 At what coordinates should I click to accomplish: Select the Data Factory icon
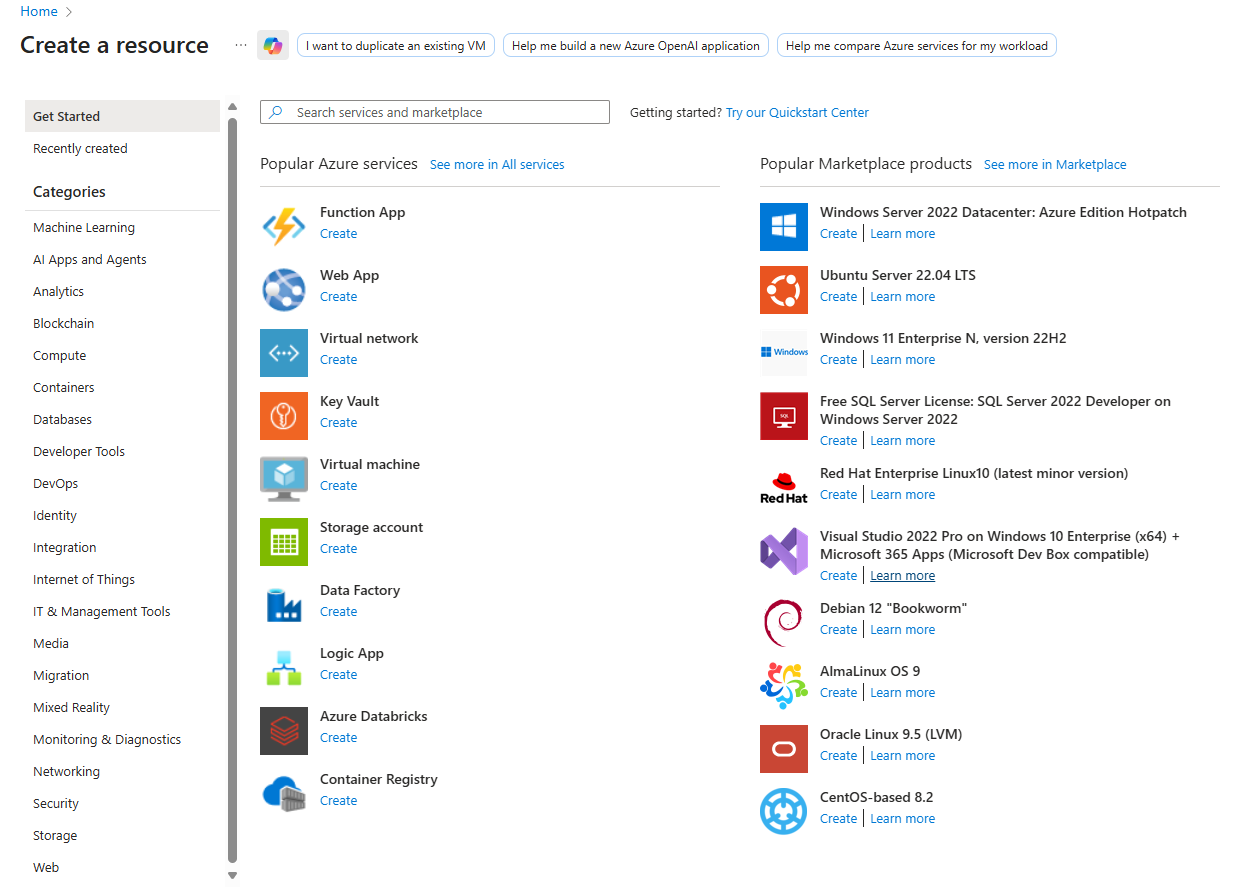coord(283,604)
